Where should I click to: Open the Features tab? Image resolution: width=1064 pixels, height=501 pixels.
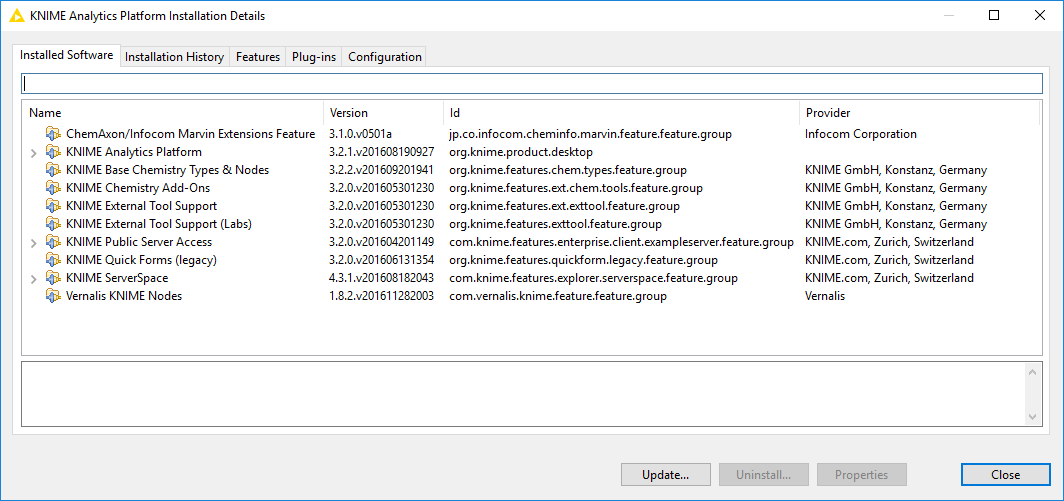pos(258,57)
